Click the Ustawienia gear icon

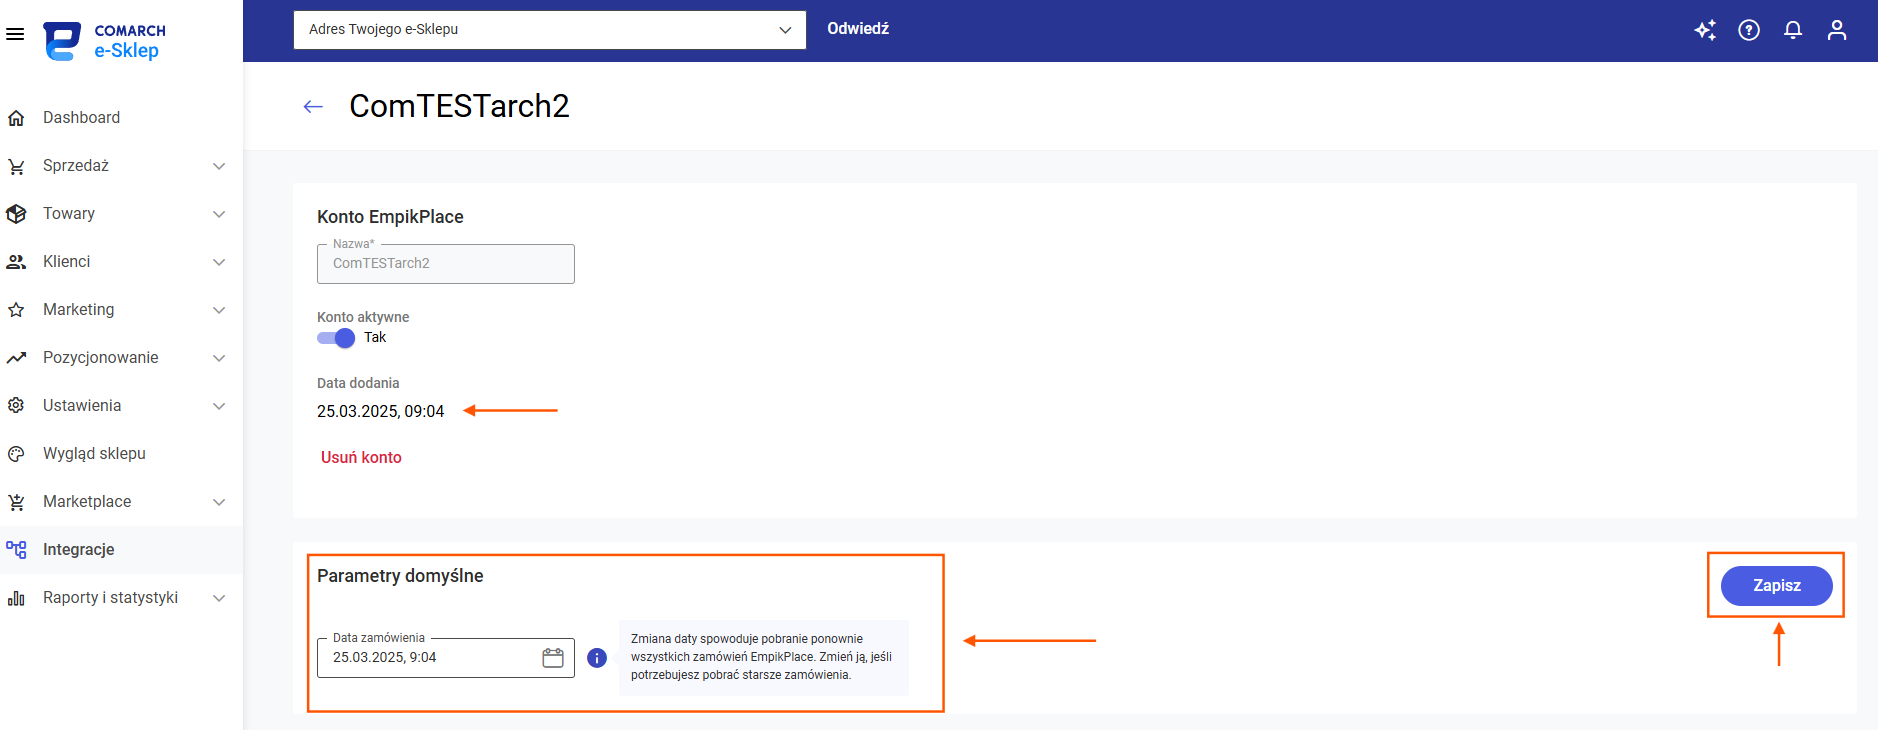coord(16,406)
